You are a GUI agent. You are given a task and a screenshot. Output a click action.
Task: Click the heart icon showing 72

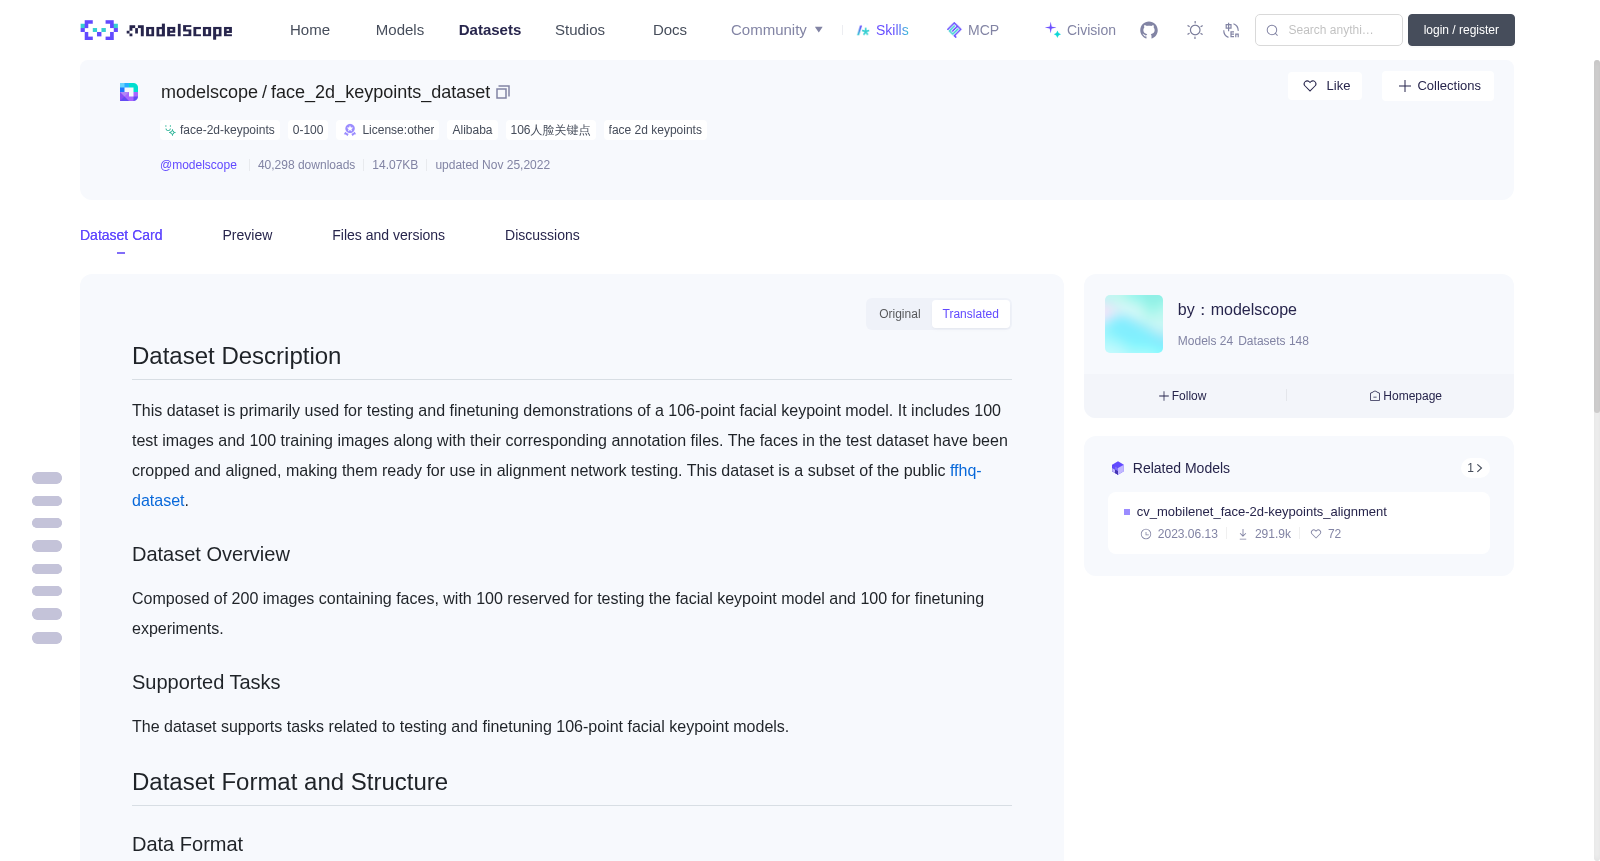point(1316,534)
